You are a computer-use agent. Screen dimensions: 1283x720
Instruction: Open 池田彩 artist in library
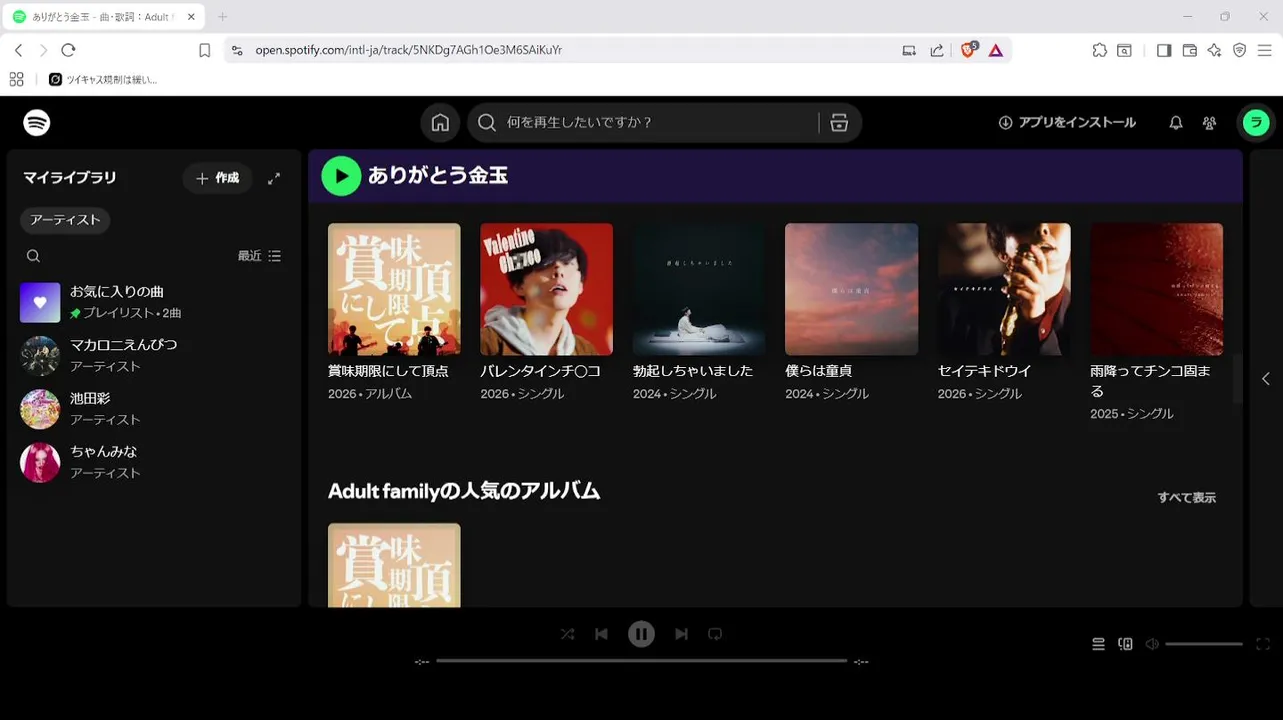click(x=154, y=409)
